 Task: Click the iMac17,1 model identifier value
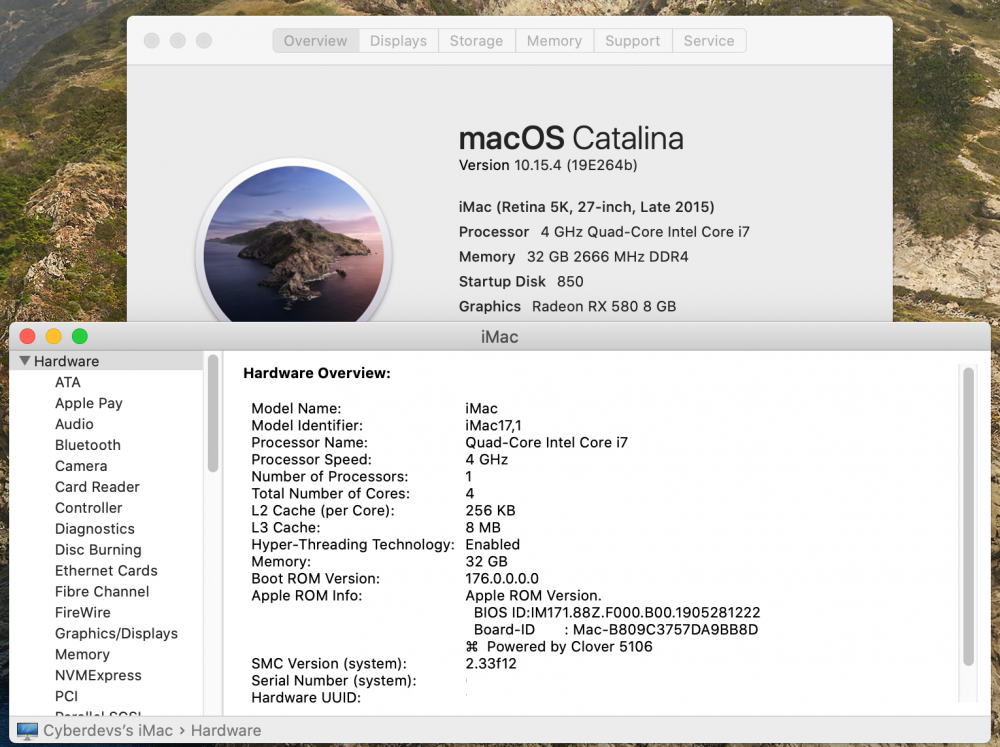(x=493, y=425)
